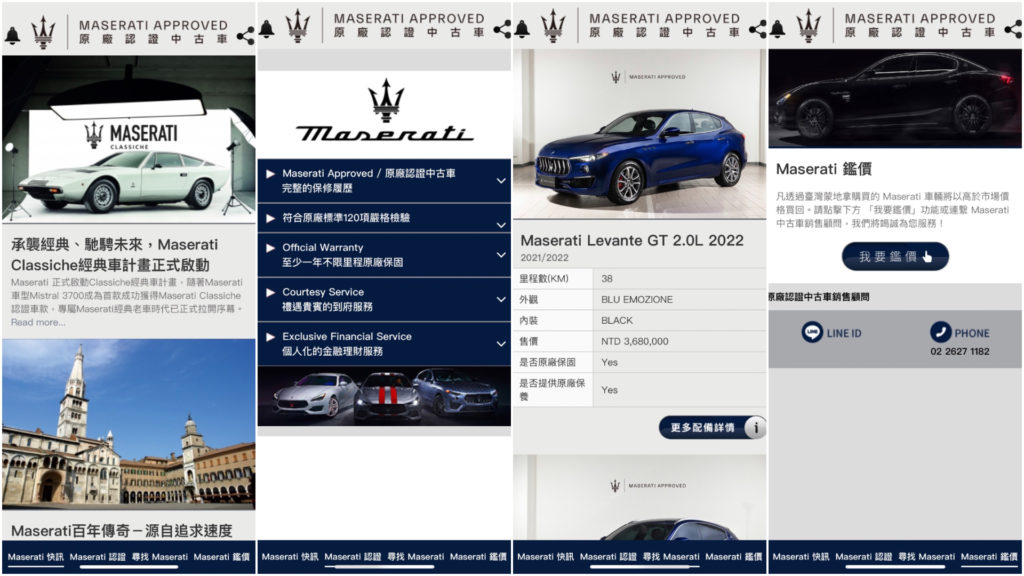1024x576 pixels.
Task: Select the Maserati 快訊 tab in the second screen
Action: (x=290, y=557)
